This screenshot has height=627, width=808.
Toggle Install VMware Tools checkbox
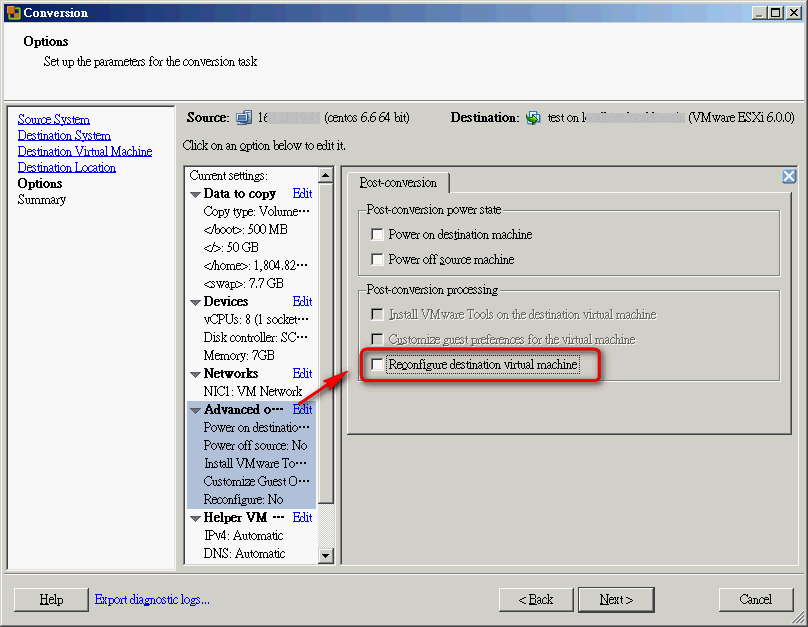point(377,314)
